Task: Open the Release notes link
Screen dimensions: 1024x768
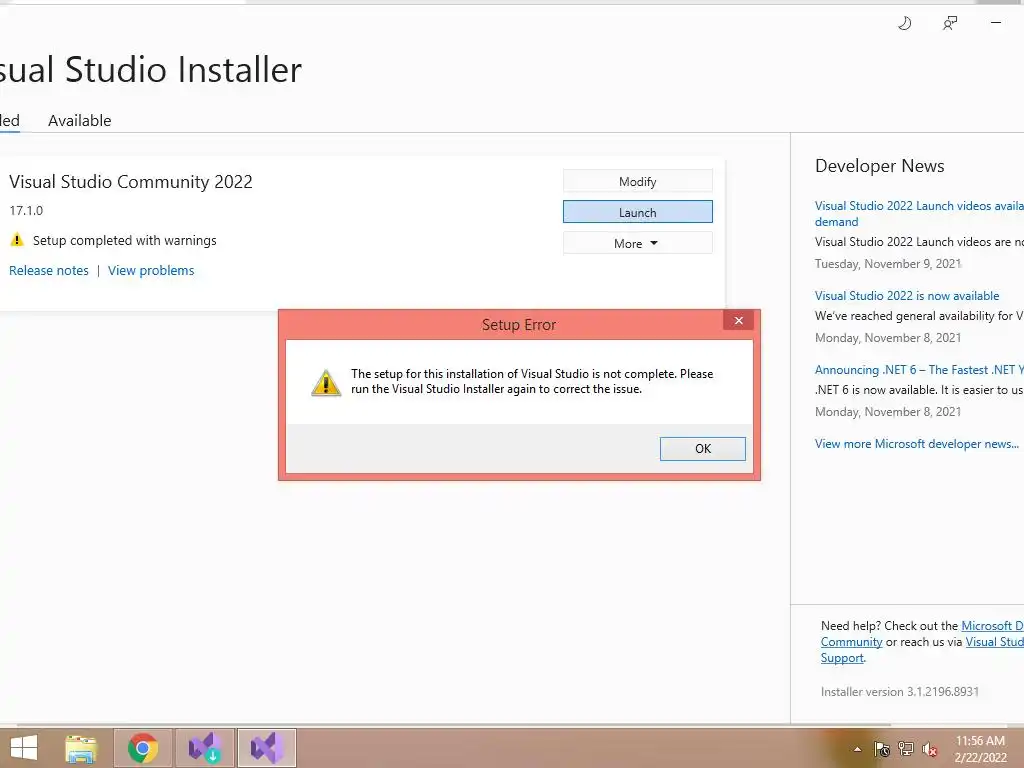Action: (48, 270)
